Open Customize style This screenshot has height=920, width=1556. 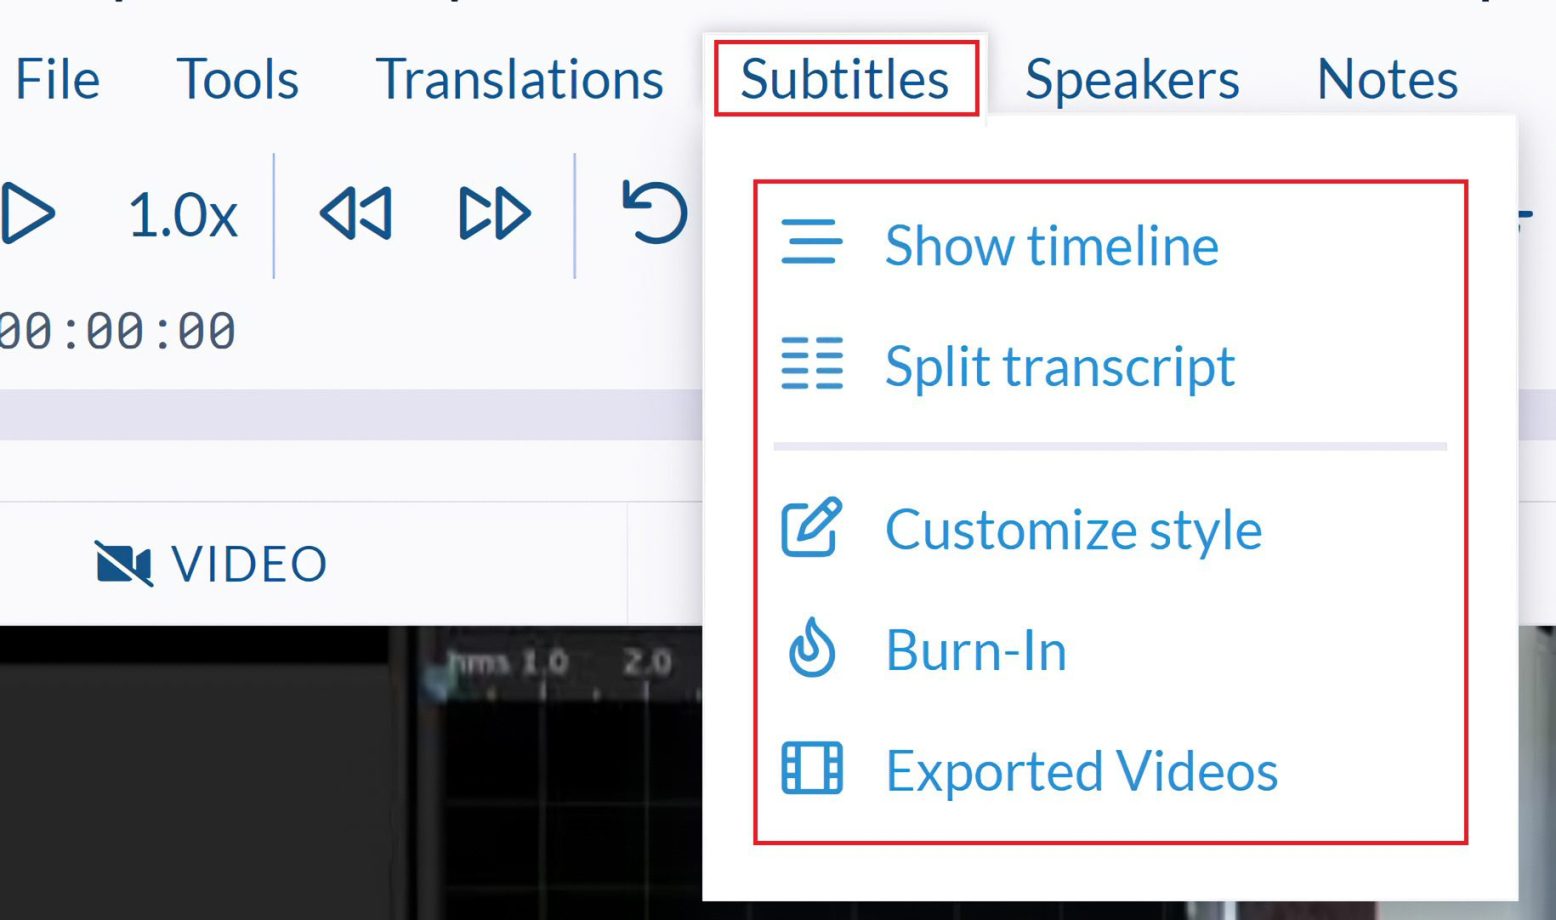(1072, 530)
